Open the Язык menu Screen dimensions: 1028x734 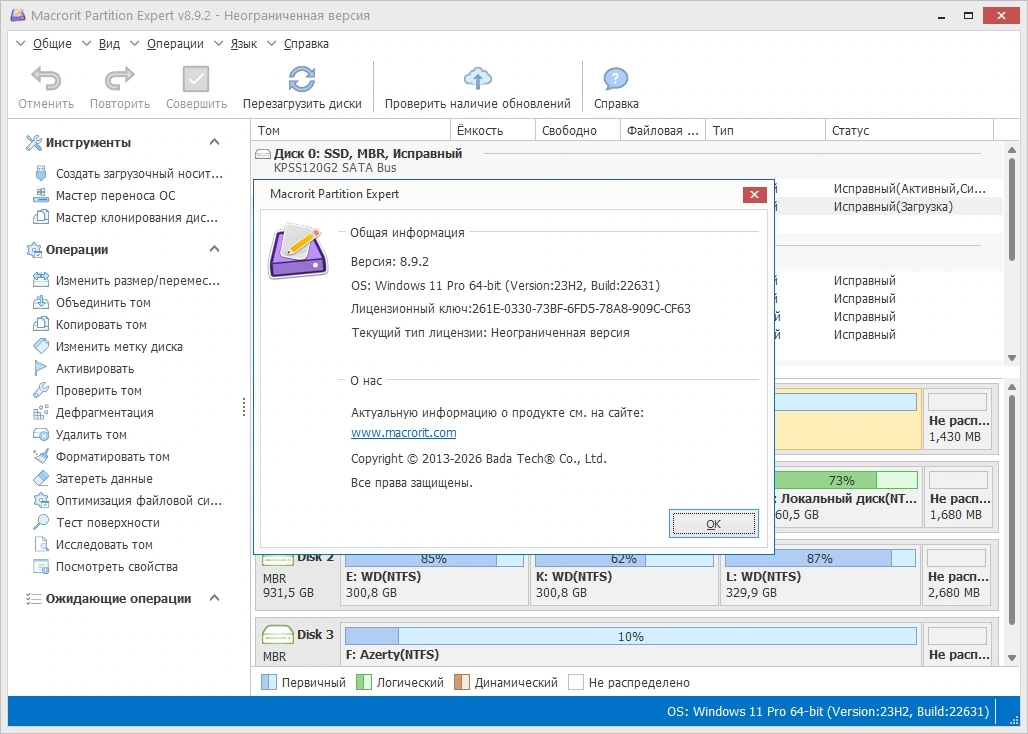243,44
